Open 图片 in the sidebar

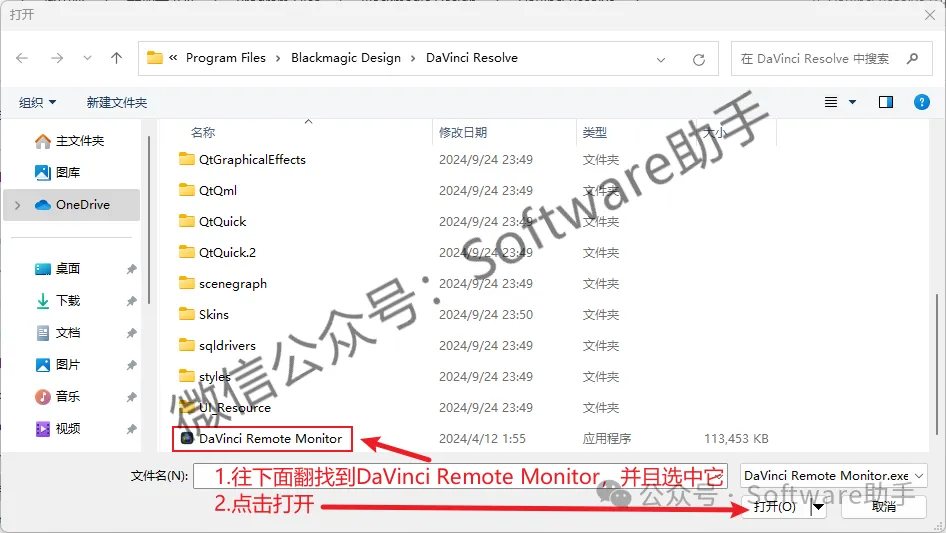(58, 365)
